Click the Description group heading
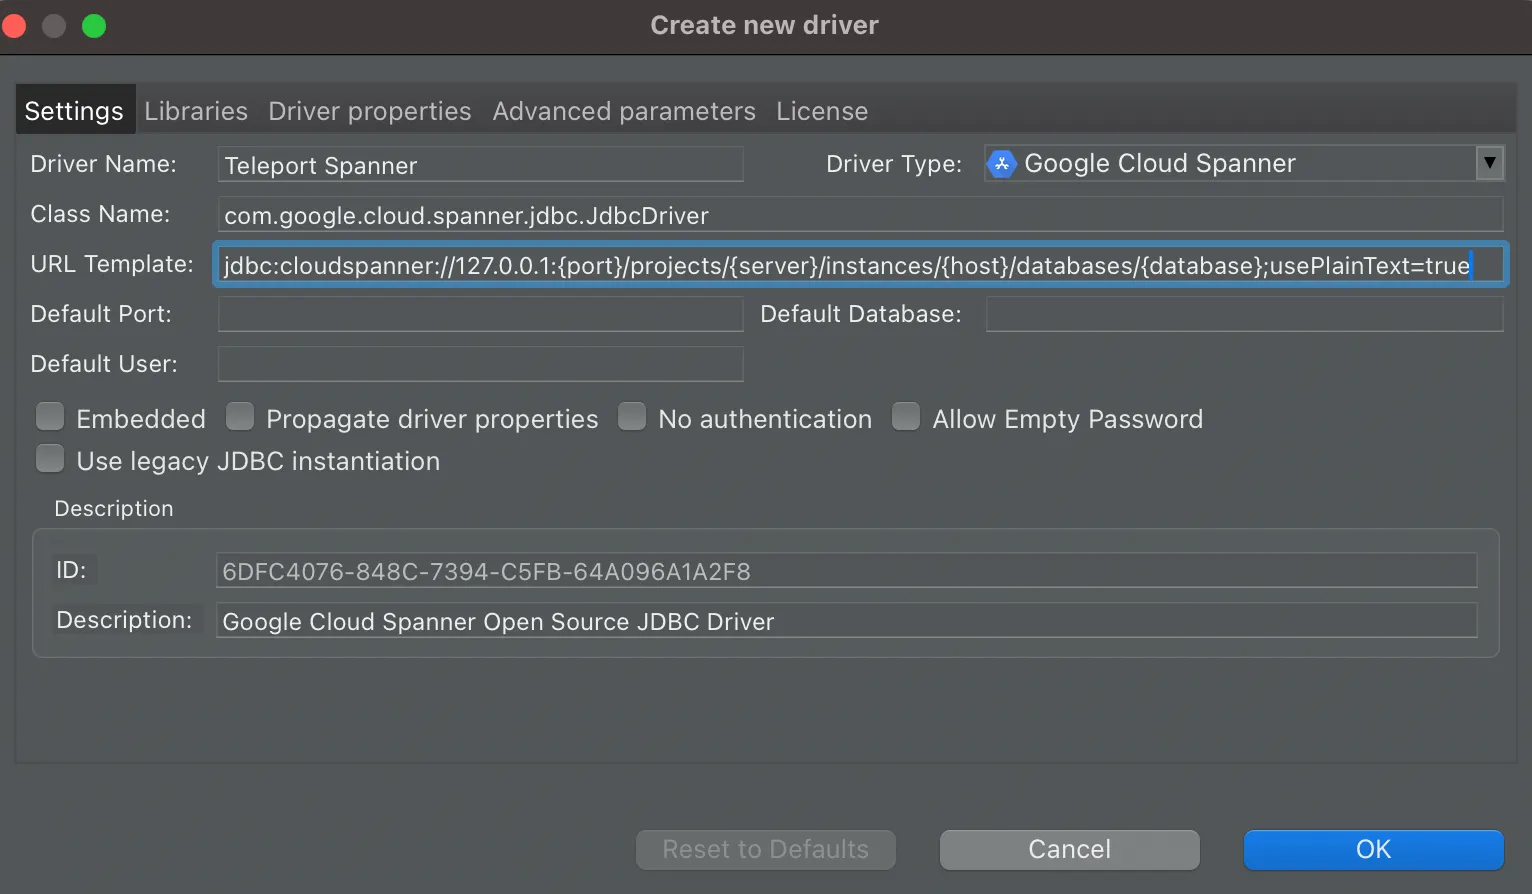The height and width of the screenshot is (894, 1532). [x=114, y=509]
